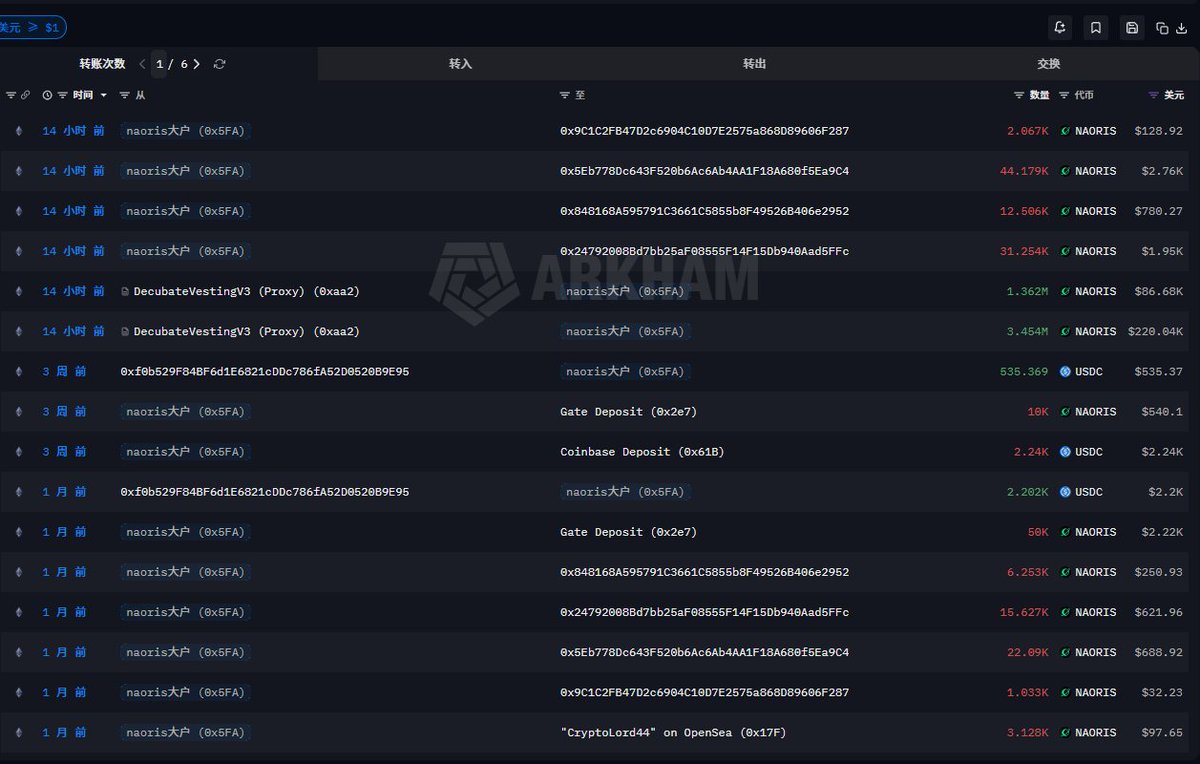Click the clock icon beside 时间

47,95
